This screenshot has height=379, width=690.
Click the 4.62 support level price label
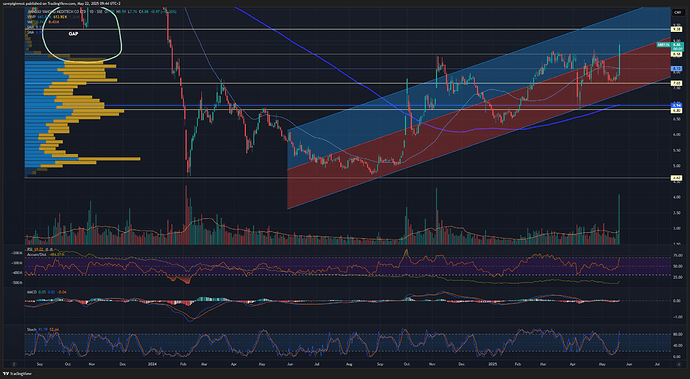pos(677,178)
